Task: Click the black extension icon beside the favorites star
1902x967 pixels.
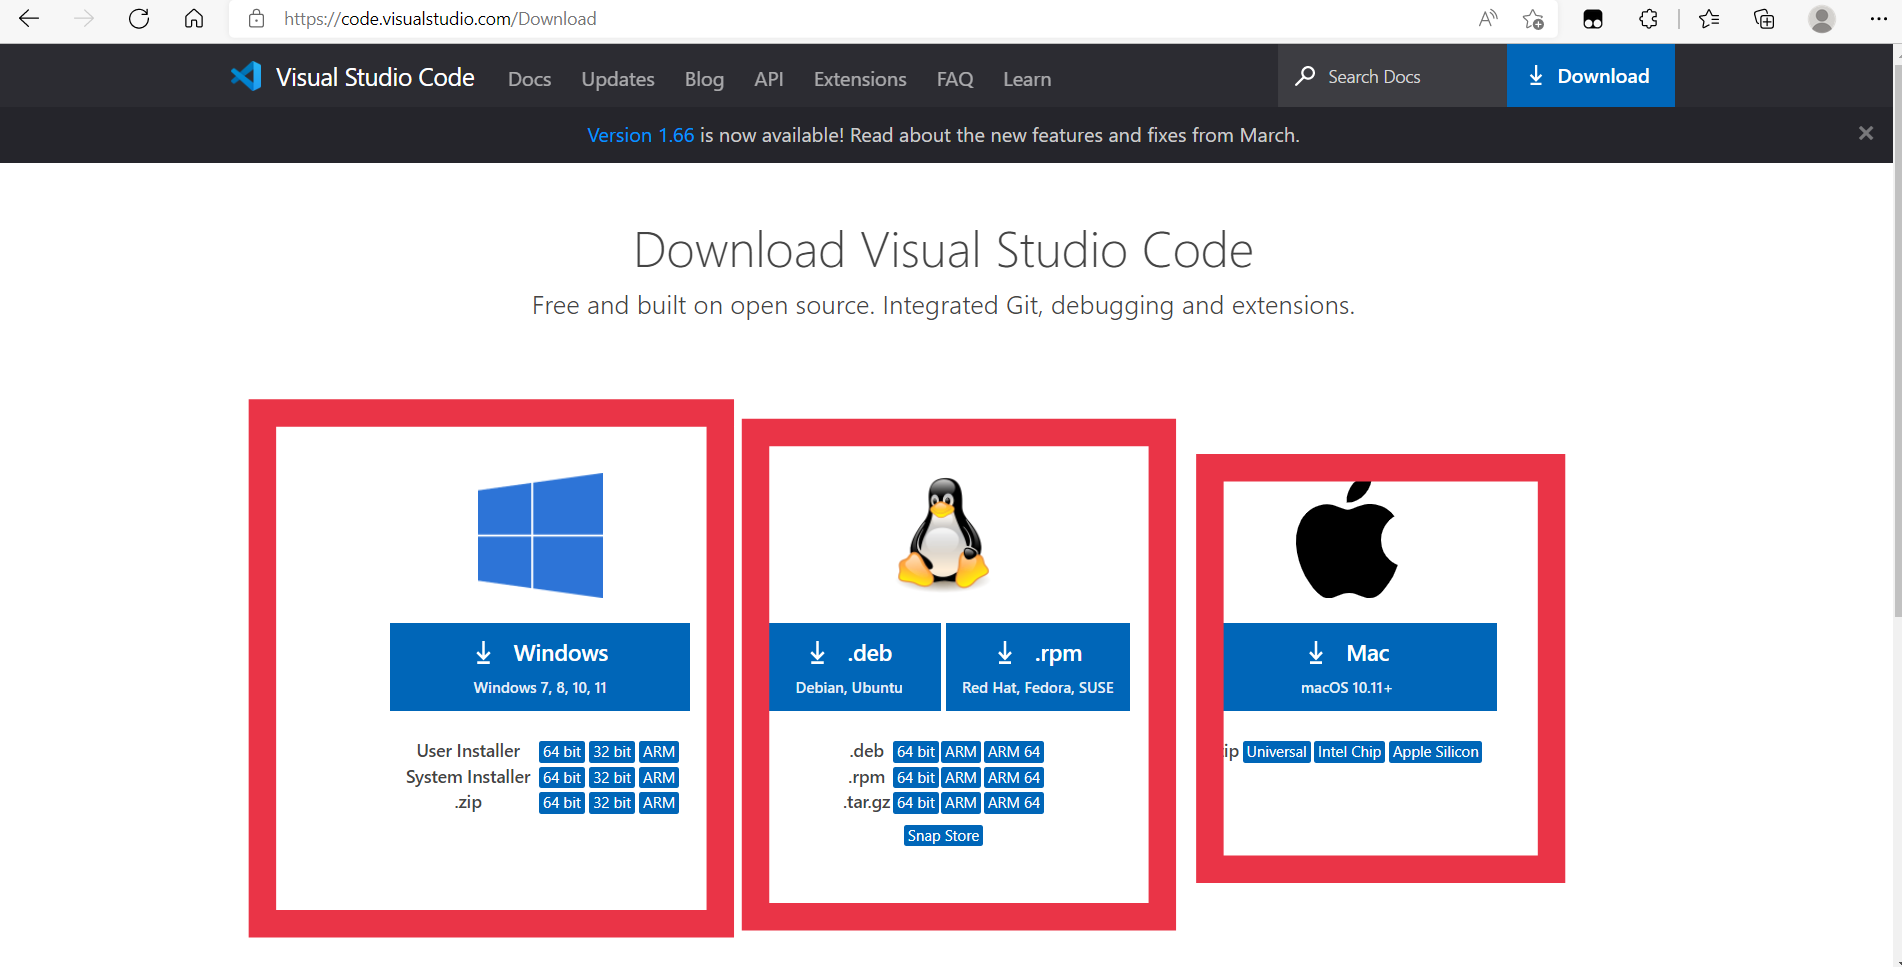Action: pyautogui.click(x=1593, y=18)
